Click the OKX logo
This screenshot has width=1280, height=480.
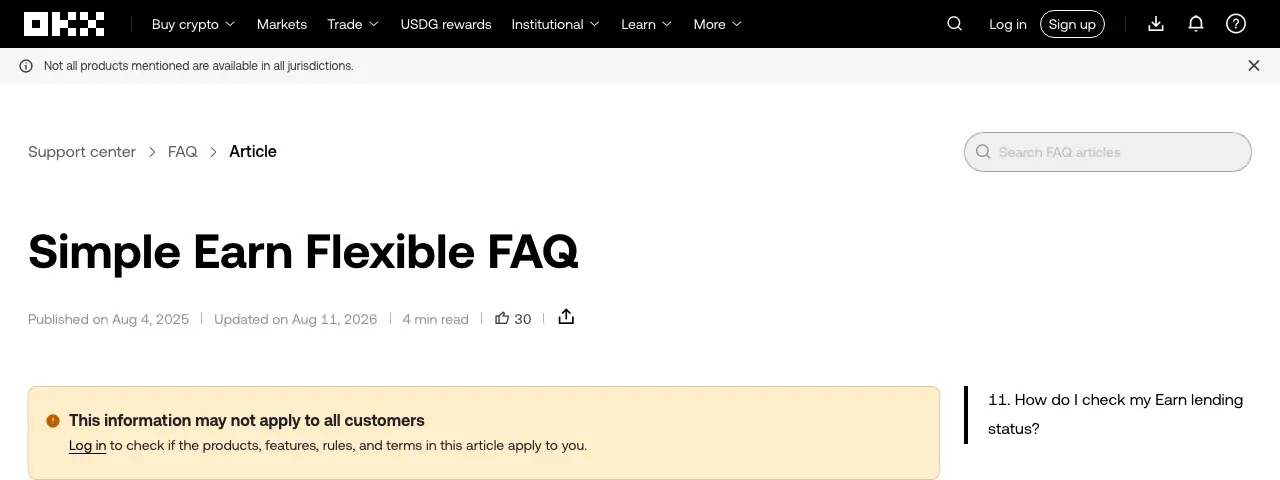tap(64, 24)
